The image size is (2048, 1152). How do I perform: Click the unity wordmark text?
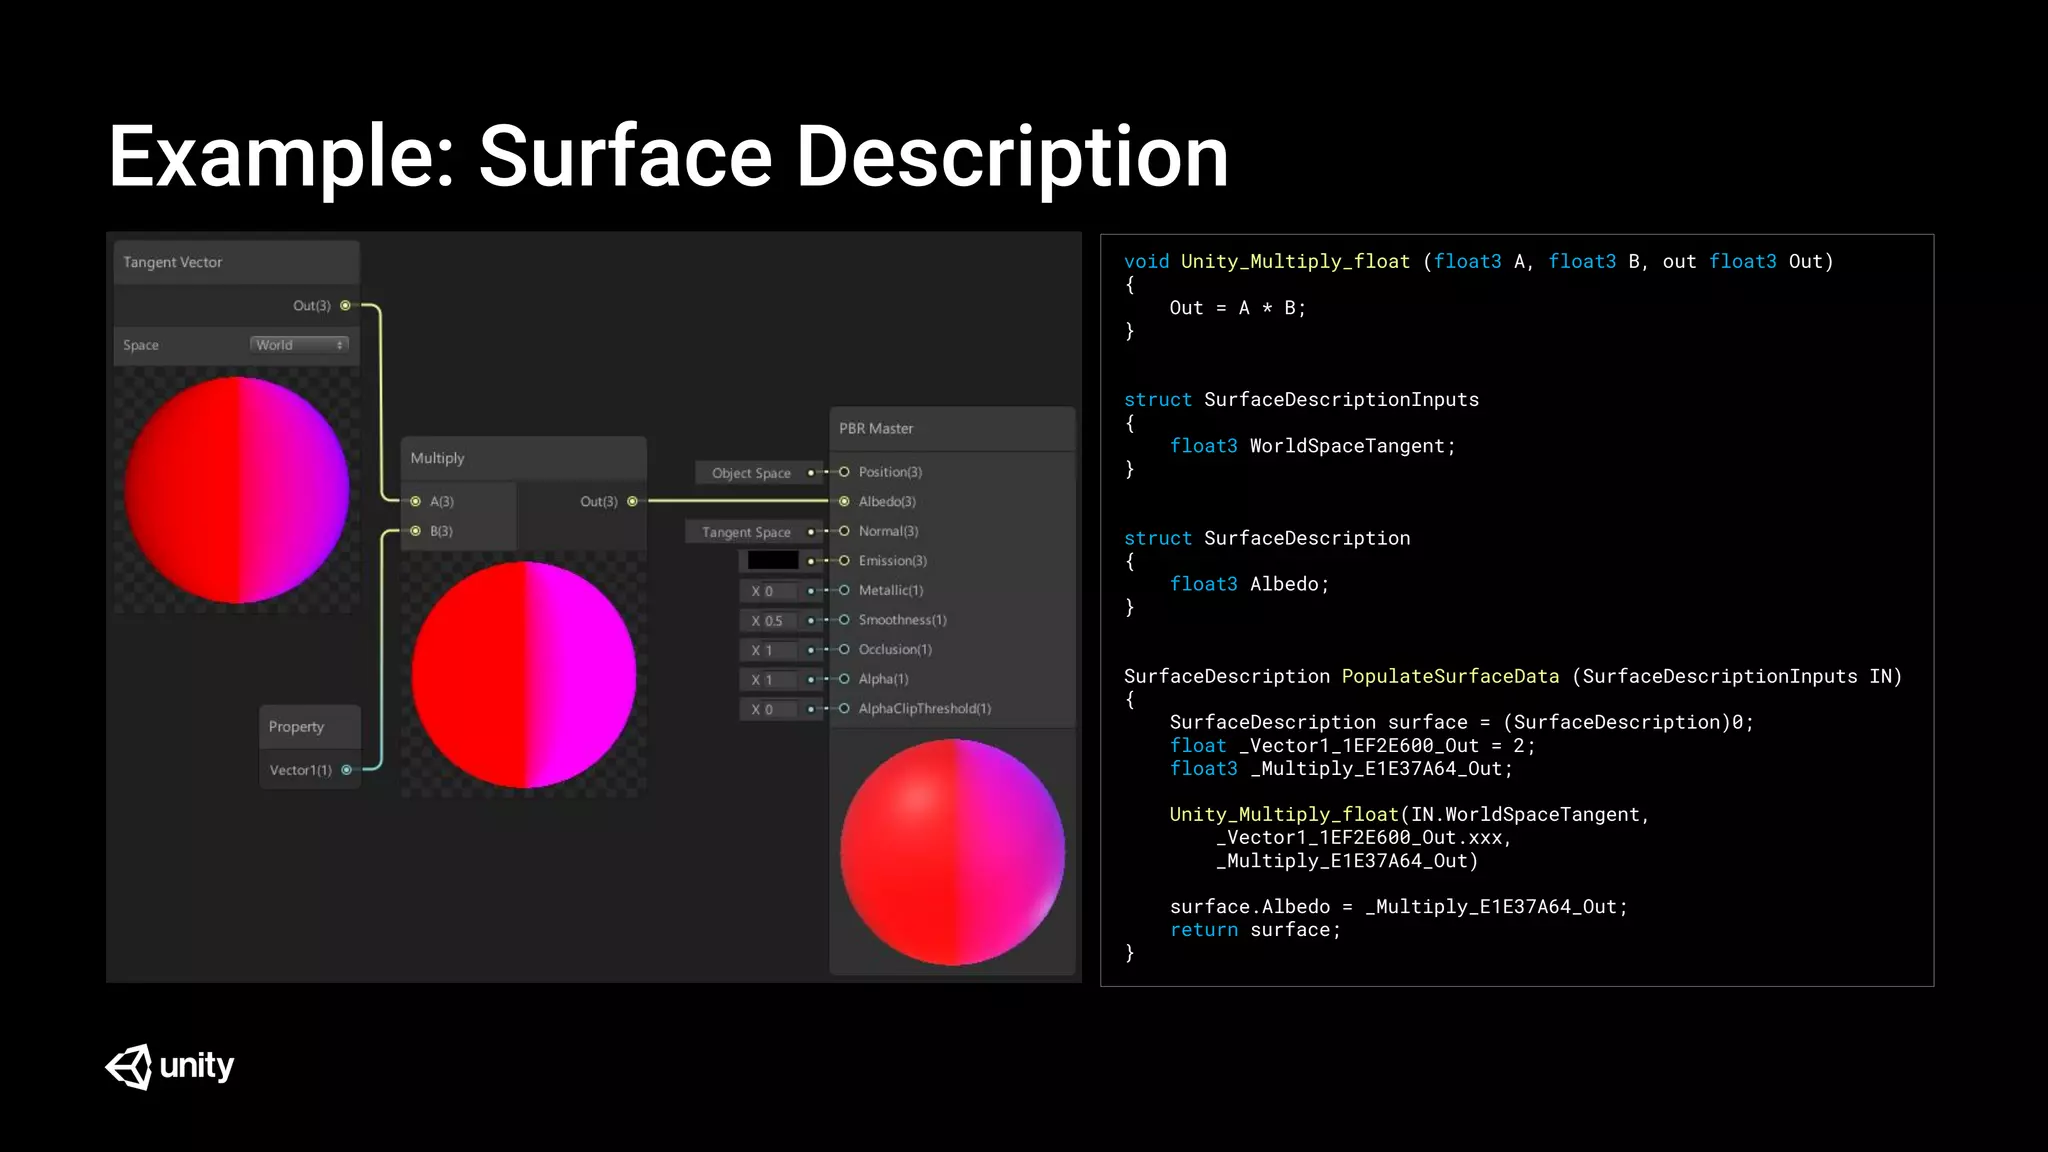197,1067
